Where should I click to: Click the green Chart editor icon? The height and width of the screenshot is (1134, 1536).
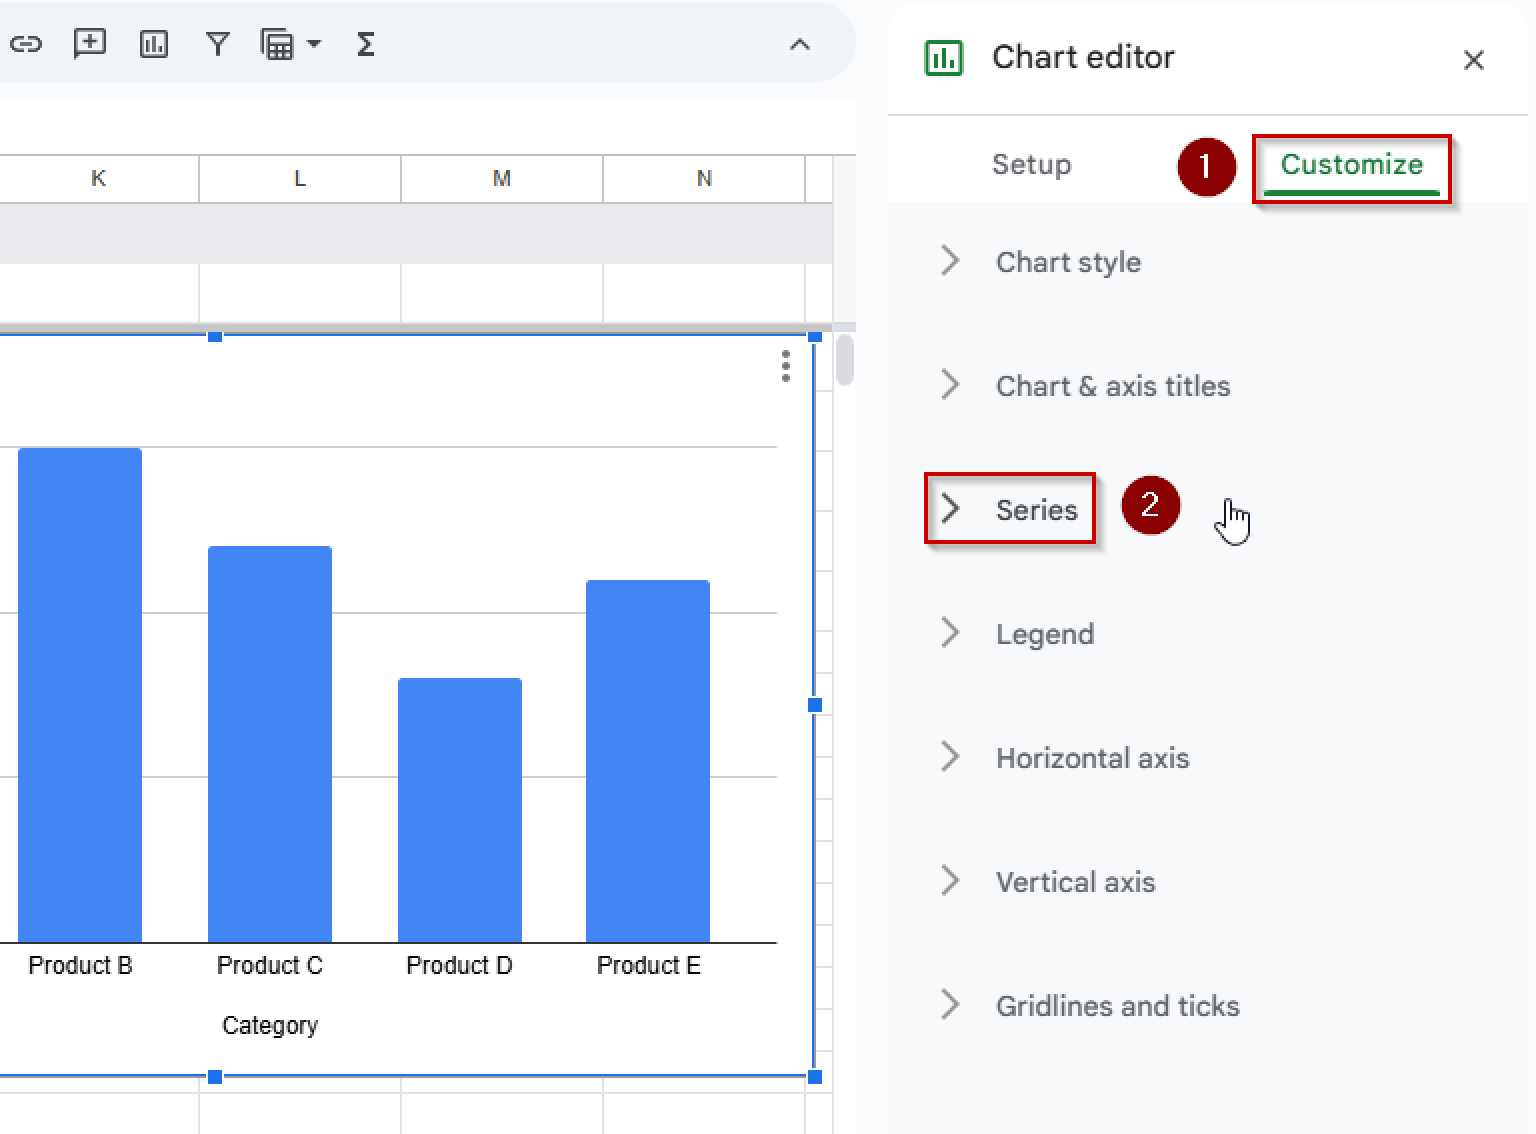pos(944,58)
